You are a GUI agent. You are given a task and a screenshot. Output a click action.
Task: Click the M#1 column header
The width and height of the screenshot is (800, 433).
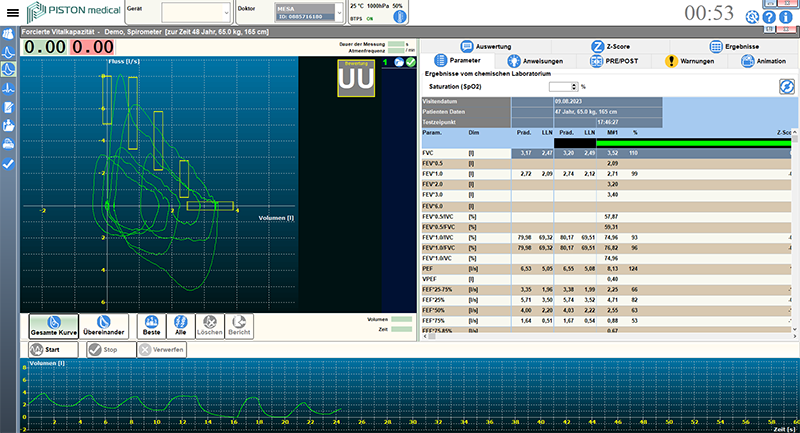coord(613,133)
